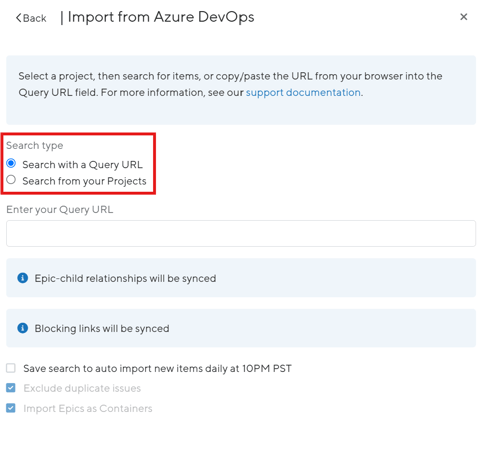Focus the Enter your Query URL field

pyautogui.click(x=241, y=233)
